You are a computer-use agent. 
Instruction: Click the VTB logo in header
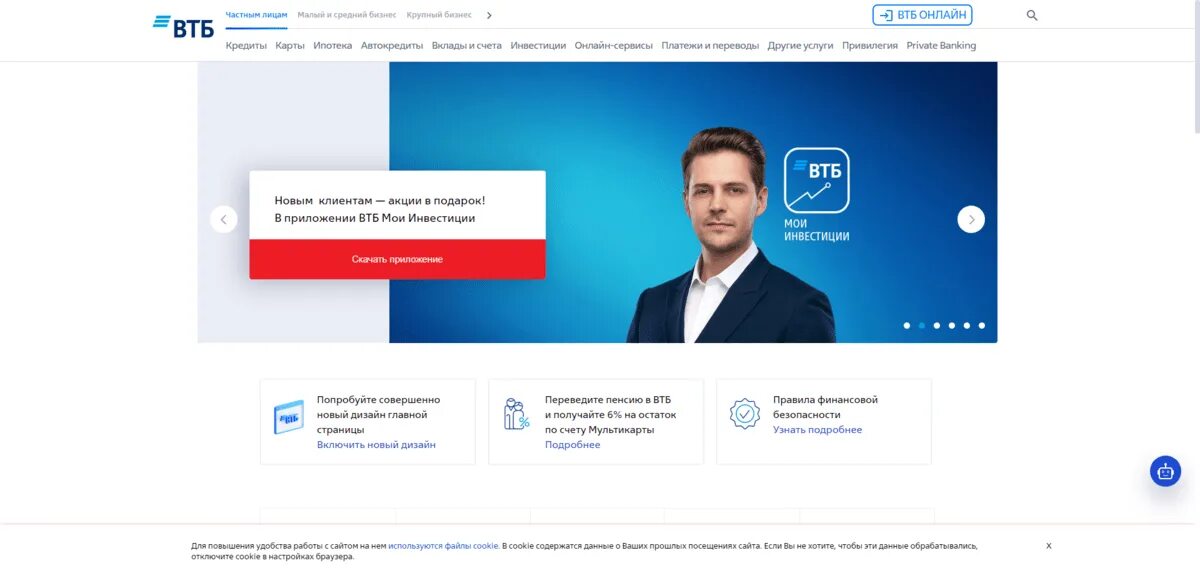click(x=183, y=27)
